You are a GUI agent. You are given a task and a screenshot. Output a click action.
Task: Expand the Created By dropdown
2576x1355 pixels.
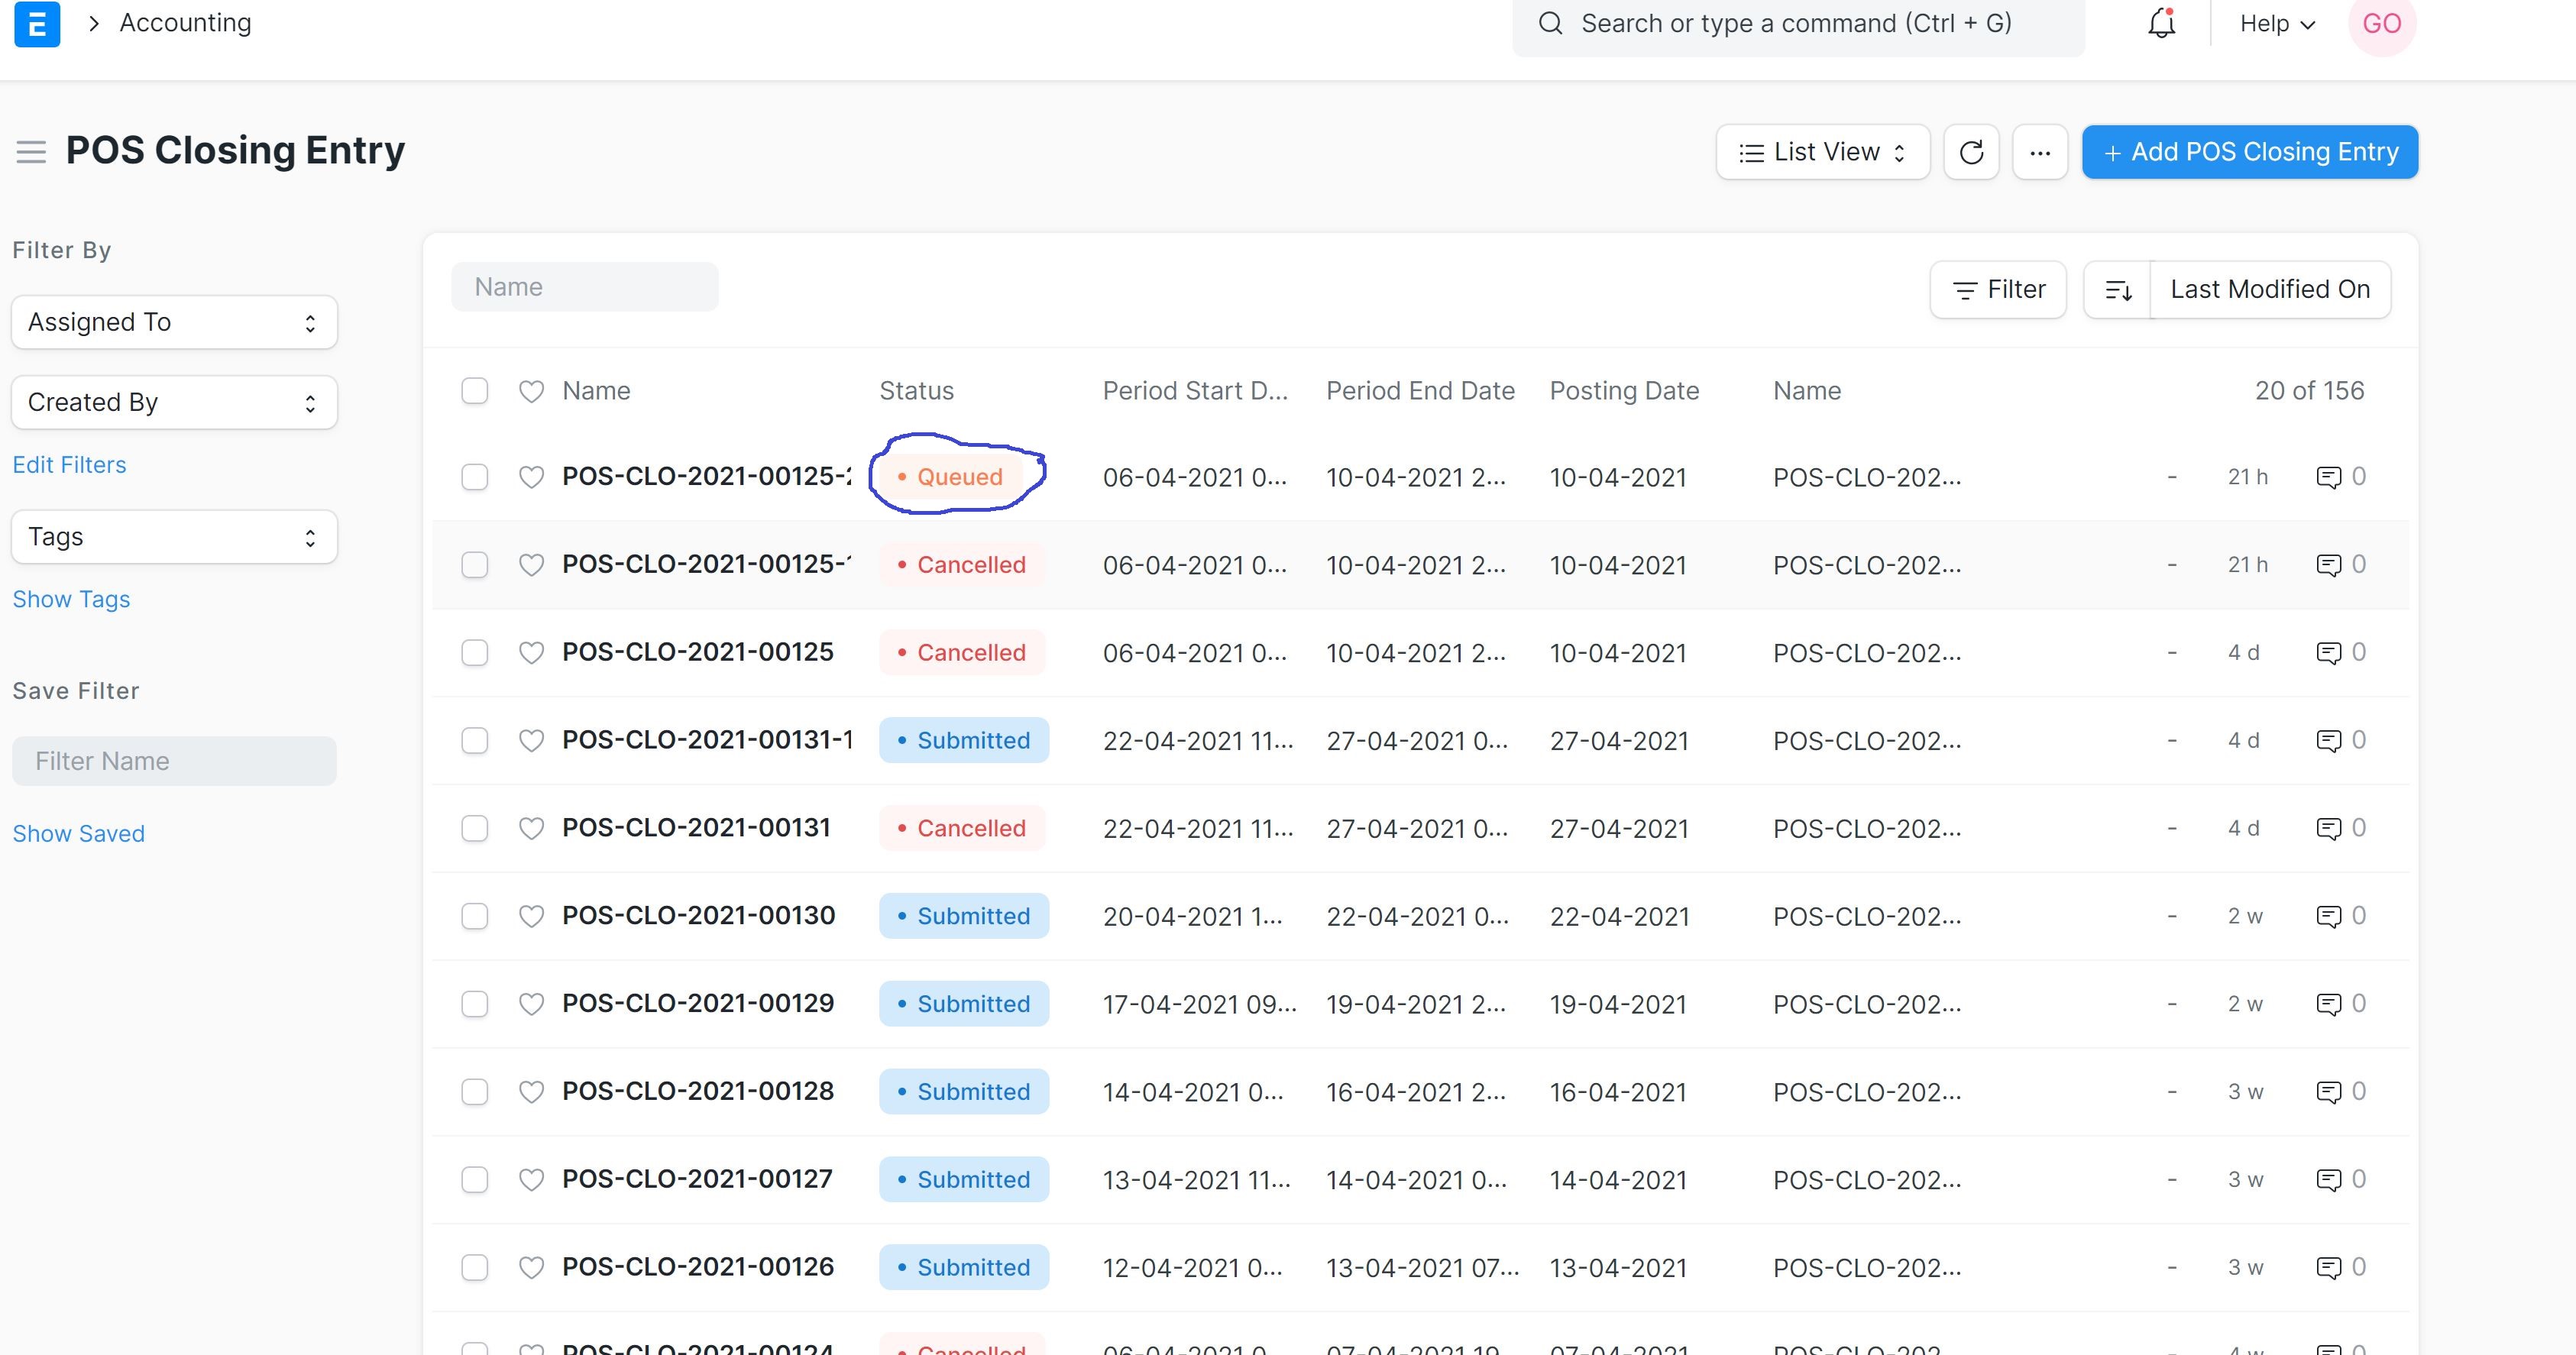173,402
